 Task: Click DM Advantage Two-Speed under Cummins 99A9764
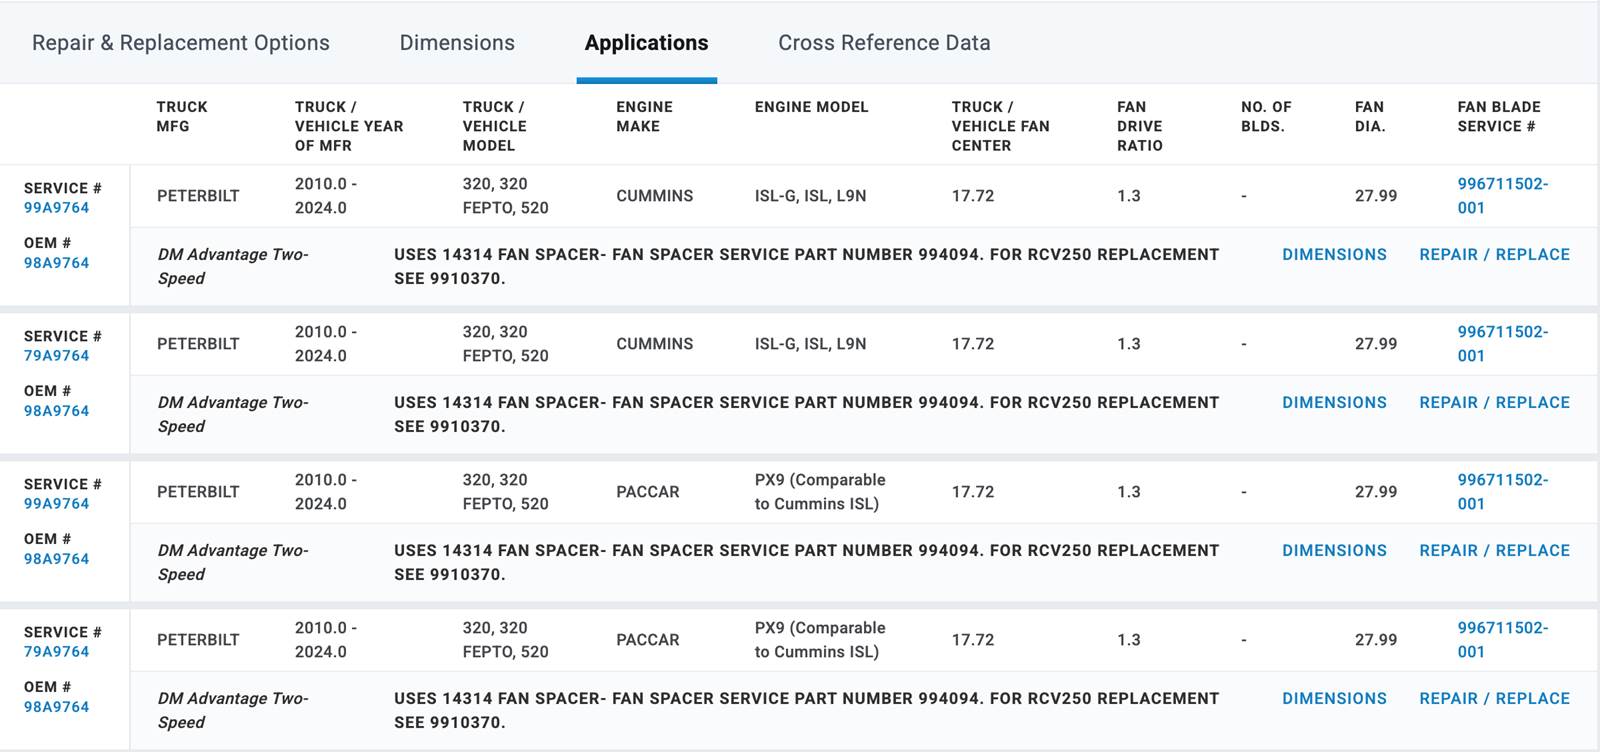(233, 267)
